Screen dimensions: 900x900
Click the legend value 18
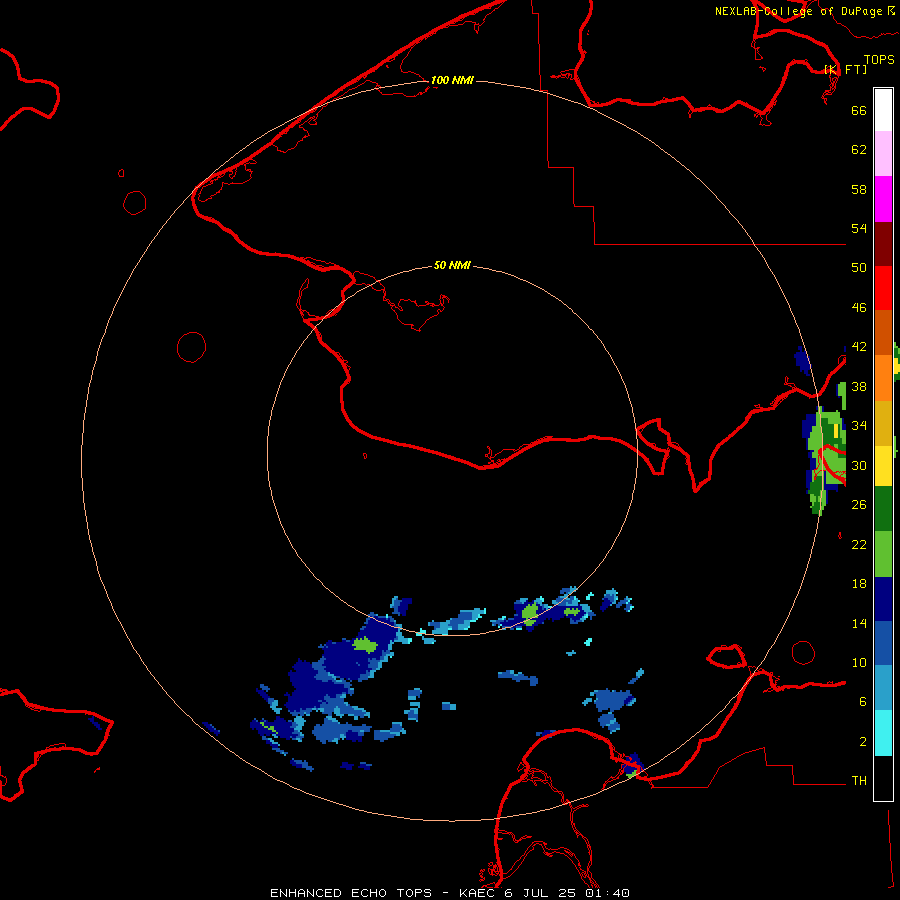pyautogui.click(x=859, y=584)
